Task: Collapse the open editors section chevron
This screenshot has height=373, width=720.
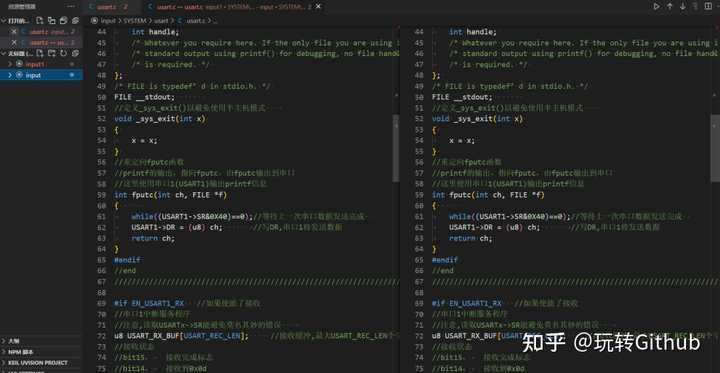Action: point(4,21)
